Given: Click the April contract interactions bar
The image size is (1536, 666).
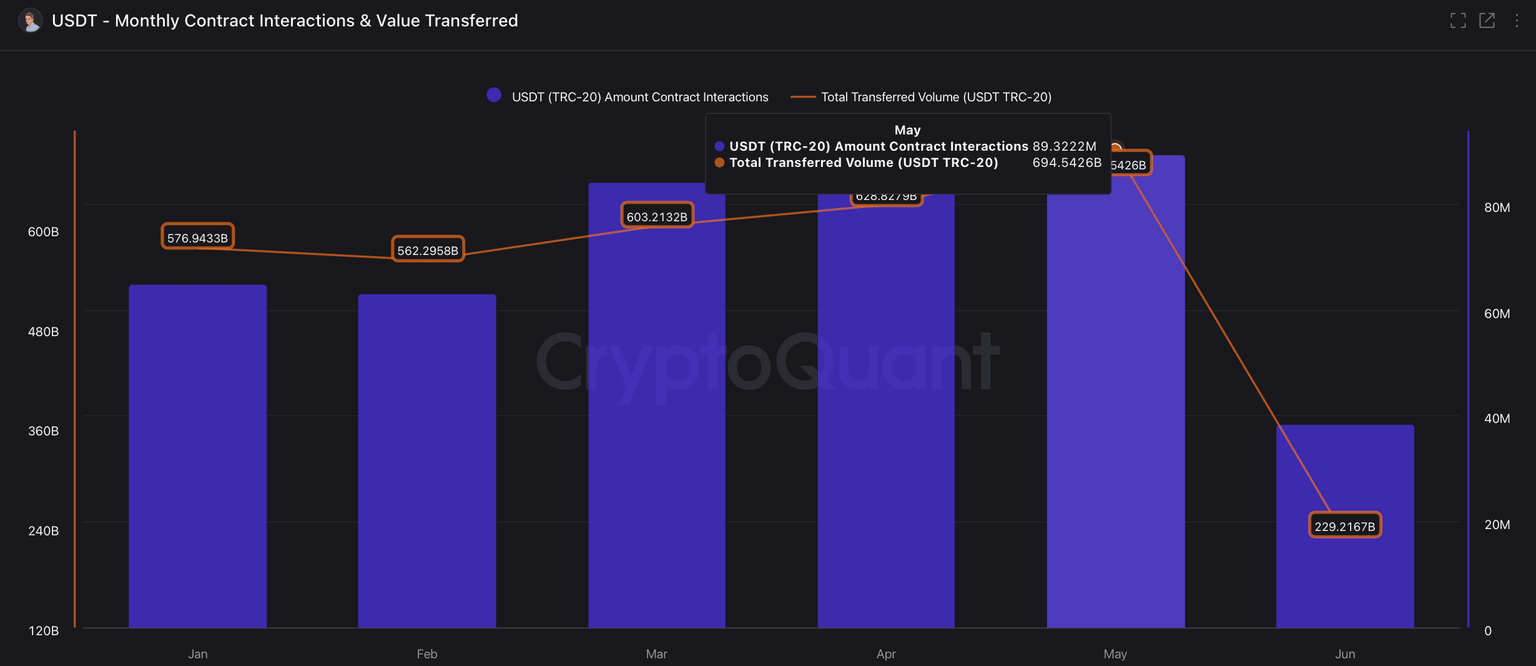Looking at the screenshot, I should click(886, 420).
